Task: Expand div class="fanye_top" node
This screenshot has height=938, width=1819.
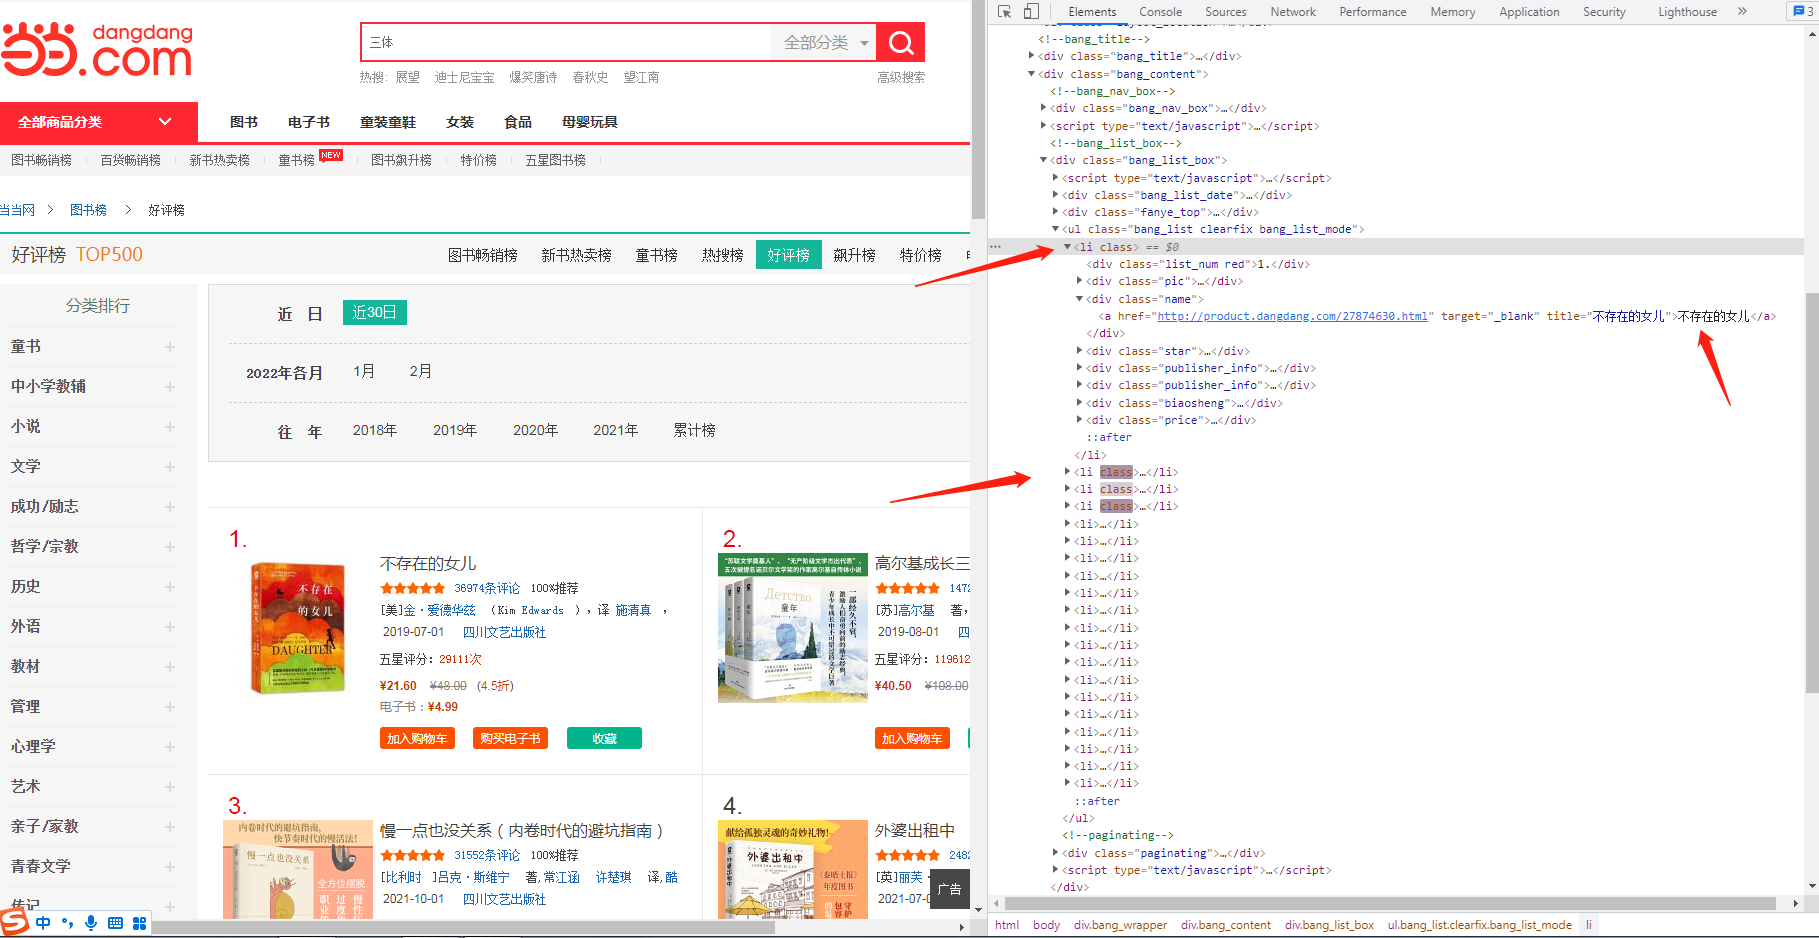Action: point(1055,211)
